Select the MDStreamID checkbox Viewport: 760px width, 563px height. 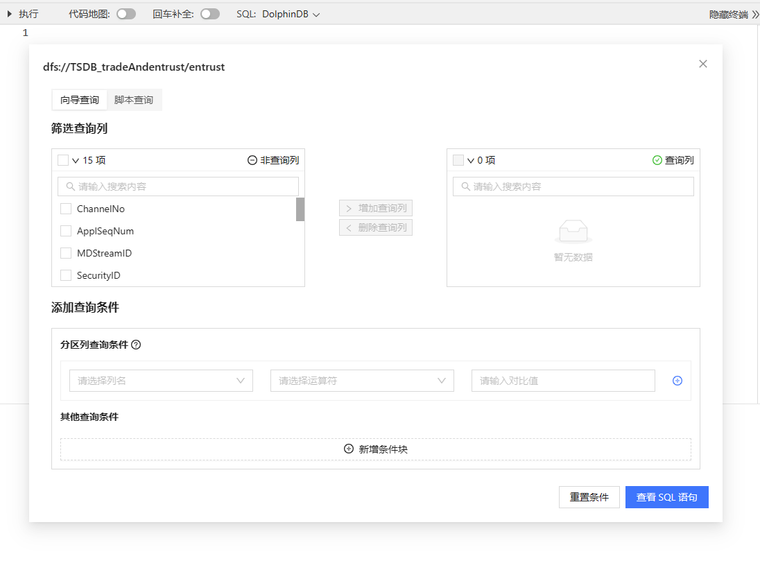(66, 253)
